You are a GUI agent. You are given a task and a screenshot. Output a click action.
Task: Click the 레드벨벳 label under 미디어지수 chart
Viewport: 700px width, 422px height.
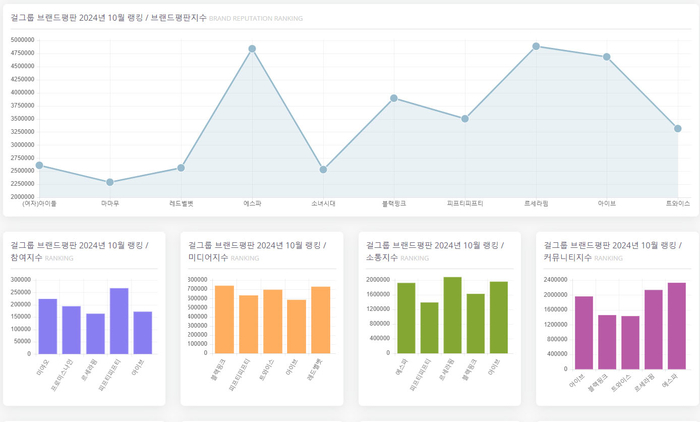(315, 370)
